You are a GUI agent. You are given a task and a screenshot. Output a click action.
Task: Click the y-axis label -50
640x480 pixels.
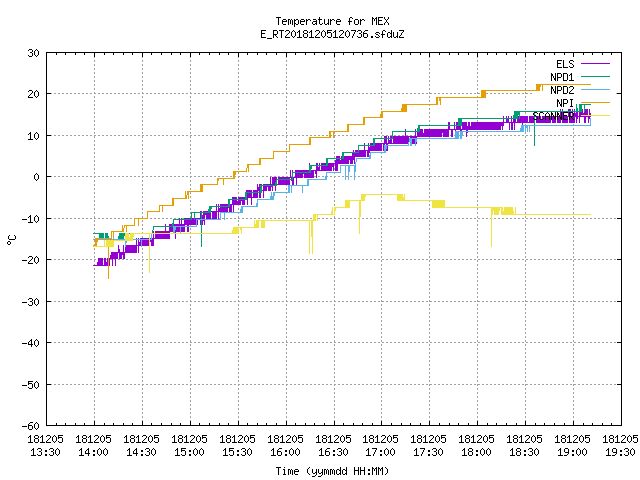coord(31,384)
